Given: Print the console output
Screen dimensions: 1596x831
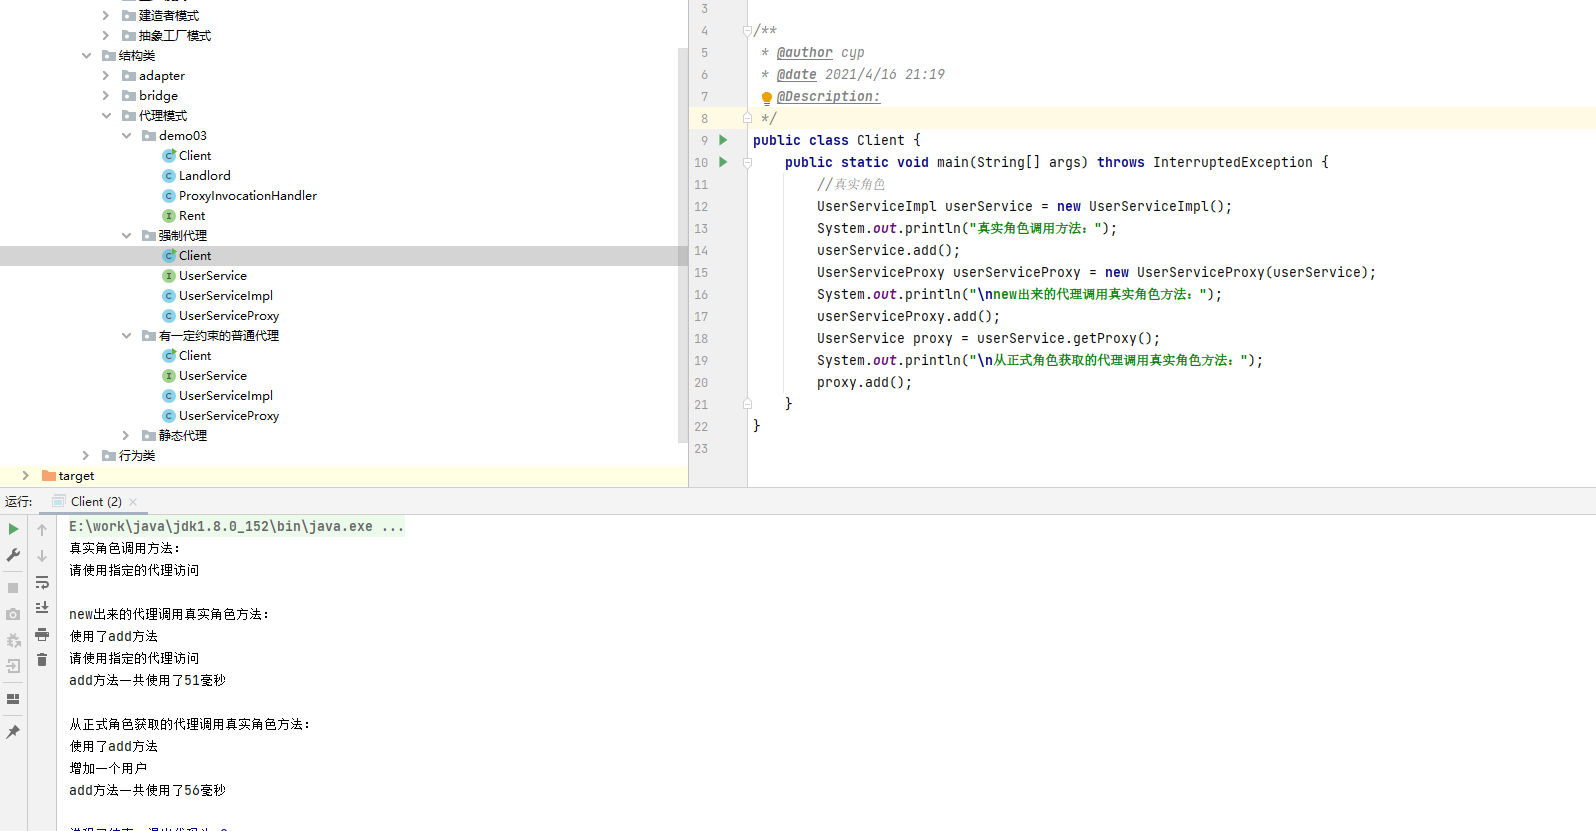Looking at the screenshot, I should (42, 634).
